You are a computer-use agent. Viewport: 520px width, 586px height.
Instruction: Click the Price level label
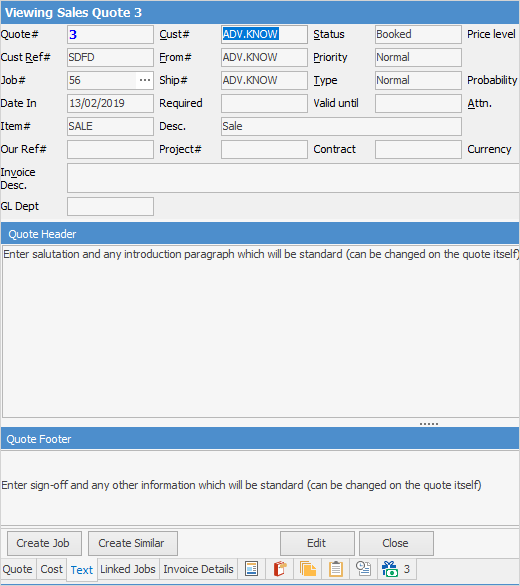(491, 34)
